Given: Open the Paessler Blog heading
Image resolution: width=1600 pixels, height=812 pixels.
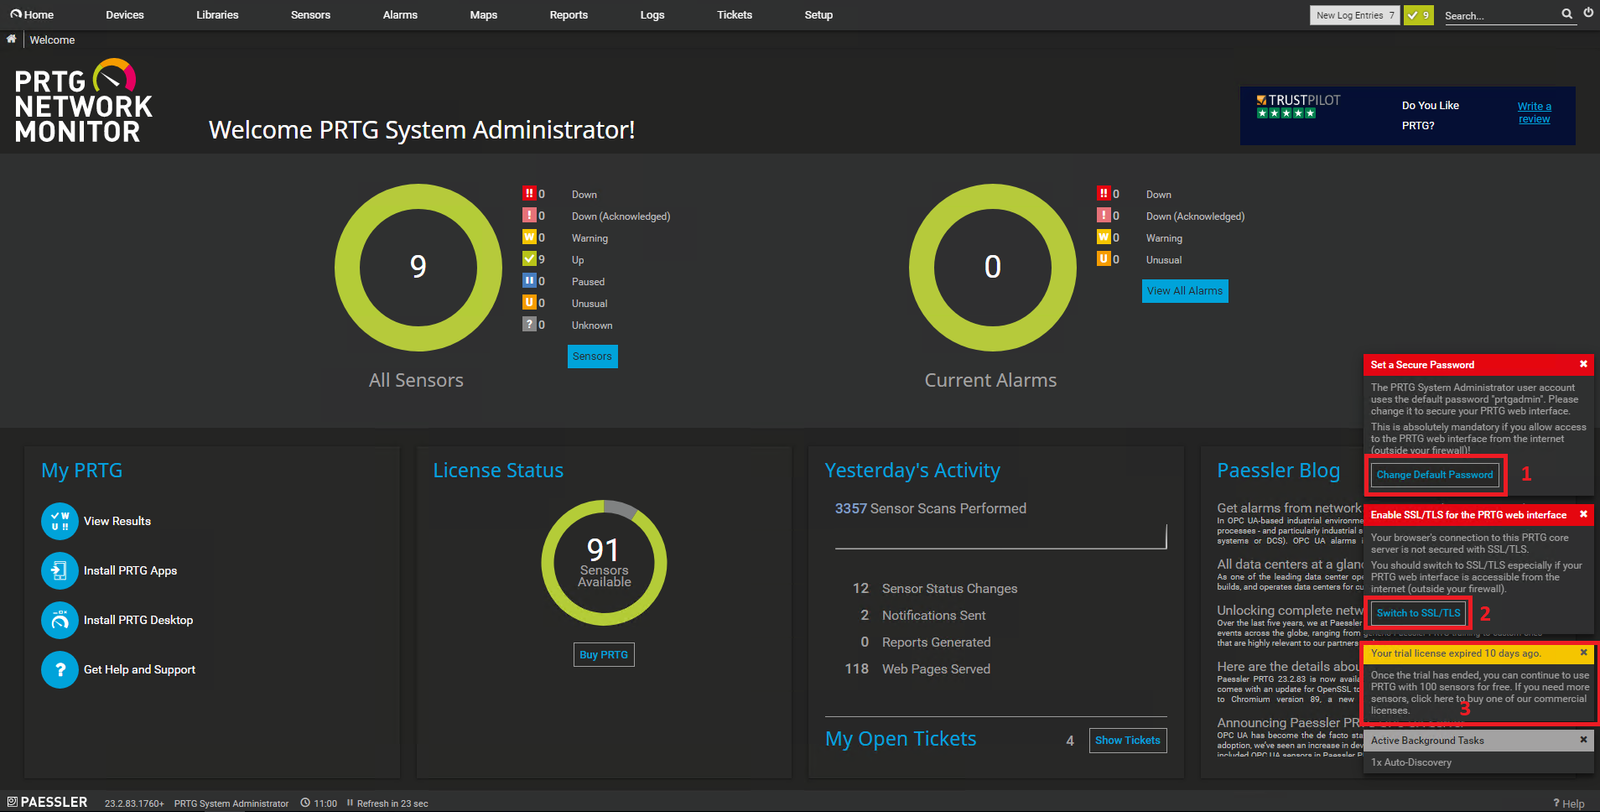Looking at the screenshot, I should (x=1278, y=470).
